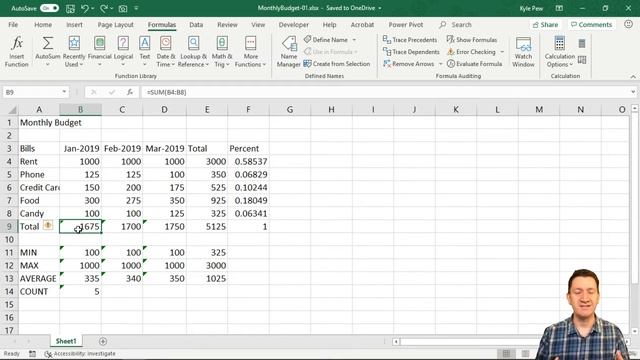The image size is (640, 360).
Task: Click Error Checking
Action: pyautogui.click(x=471, y=52)
